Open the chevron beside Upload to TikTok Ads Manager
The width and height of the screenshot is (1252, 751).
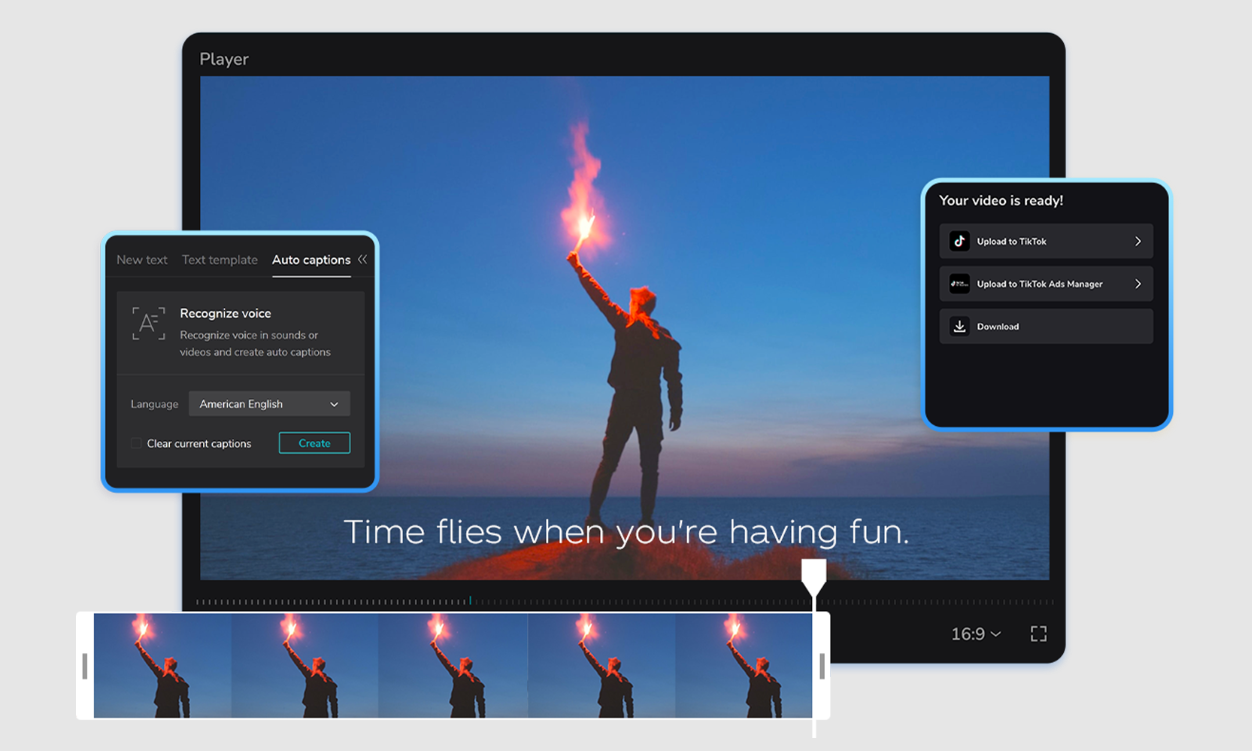click(1138, 284)
